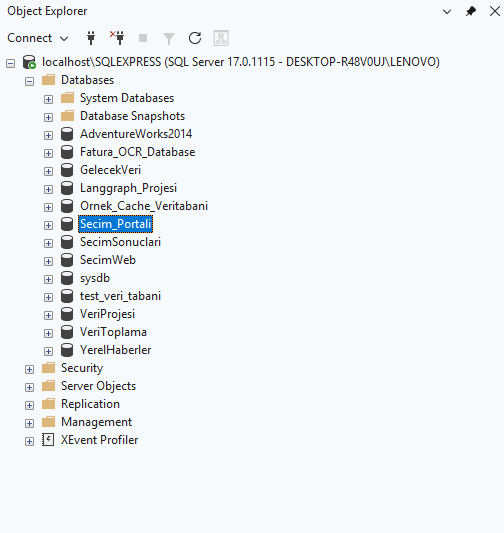The height and width of the screenshot is (533, 504).
Task: Click the Databases folder icon
Action: coord(48,80)
